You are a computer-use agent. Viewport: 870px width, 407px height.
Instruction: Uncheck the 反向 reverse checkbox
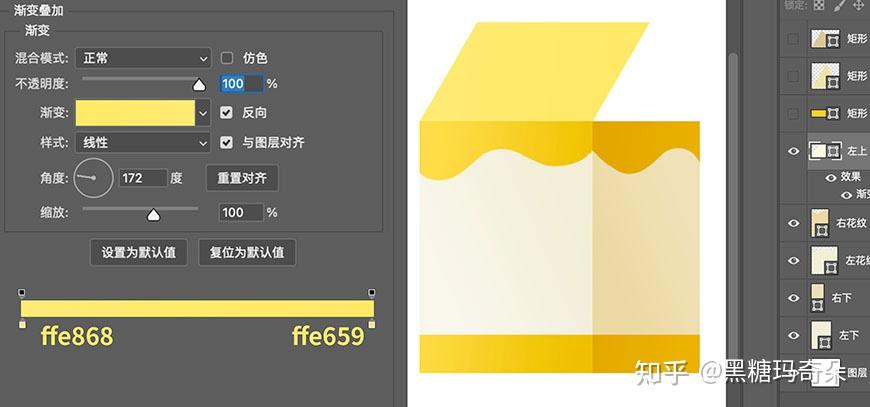(226, 113)
